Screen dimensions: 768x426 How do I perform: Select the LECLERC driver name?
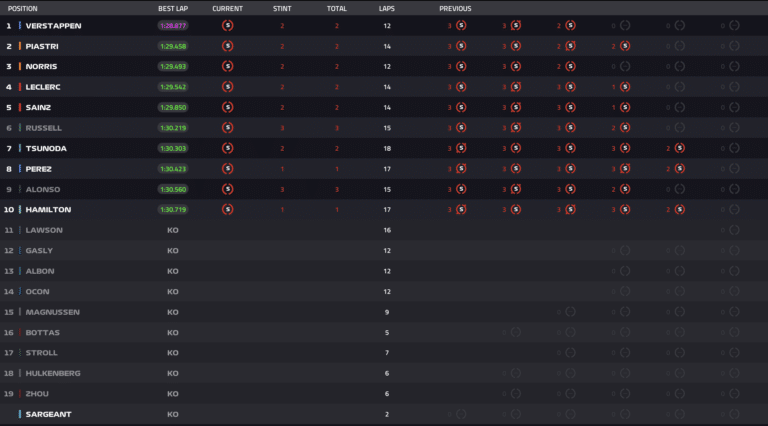click(43, 87)
